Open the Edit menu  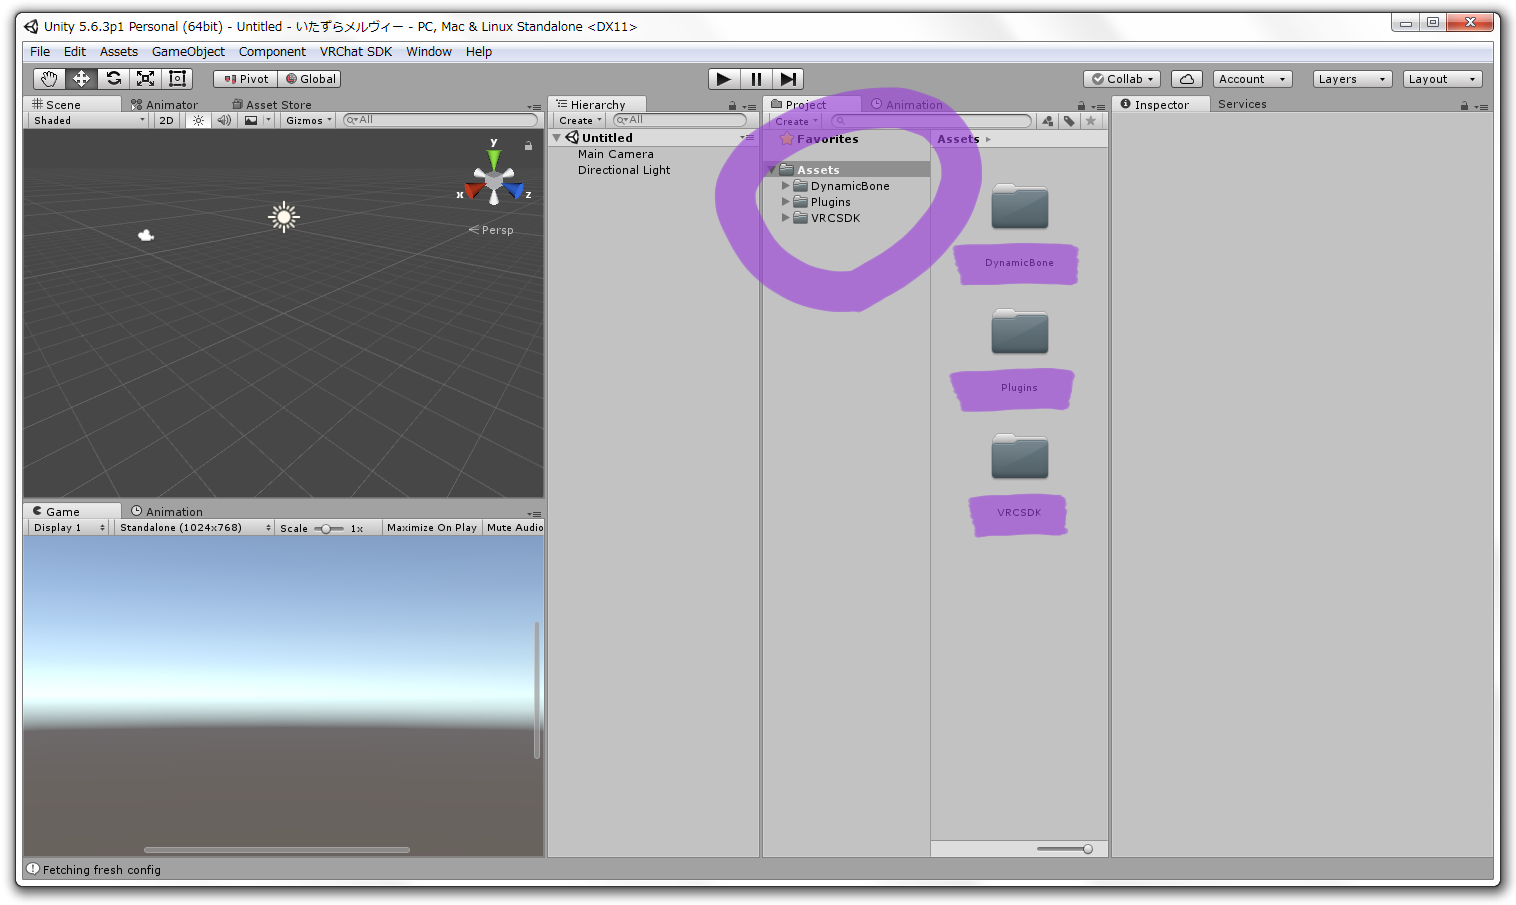[x=75, y=52]
